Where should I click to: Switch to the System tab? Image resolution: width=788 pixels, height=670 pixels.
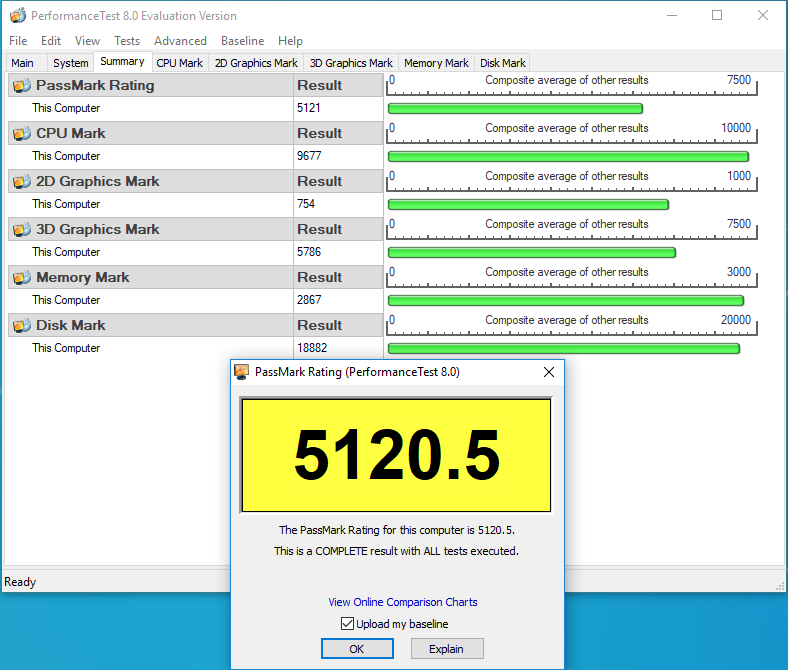[x=71, y=63]
